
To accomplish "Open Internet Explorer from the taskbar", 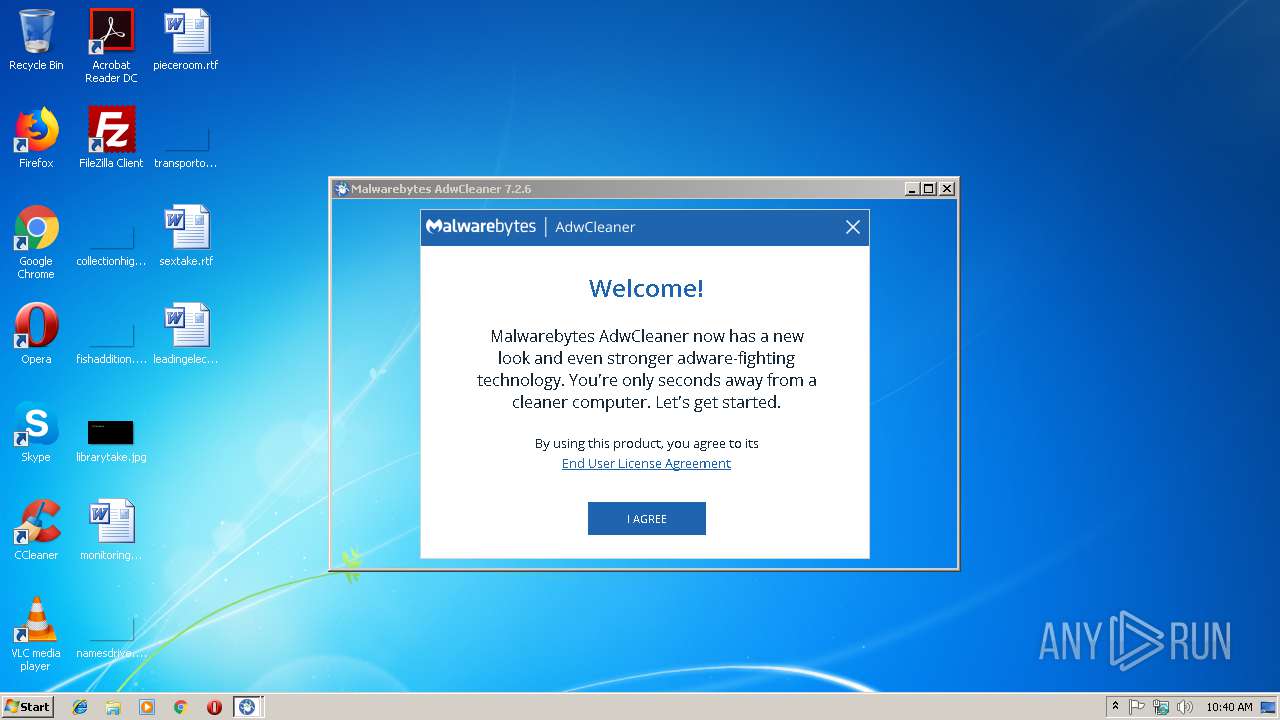I will click(80, 706).
